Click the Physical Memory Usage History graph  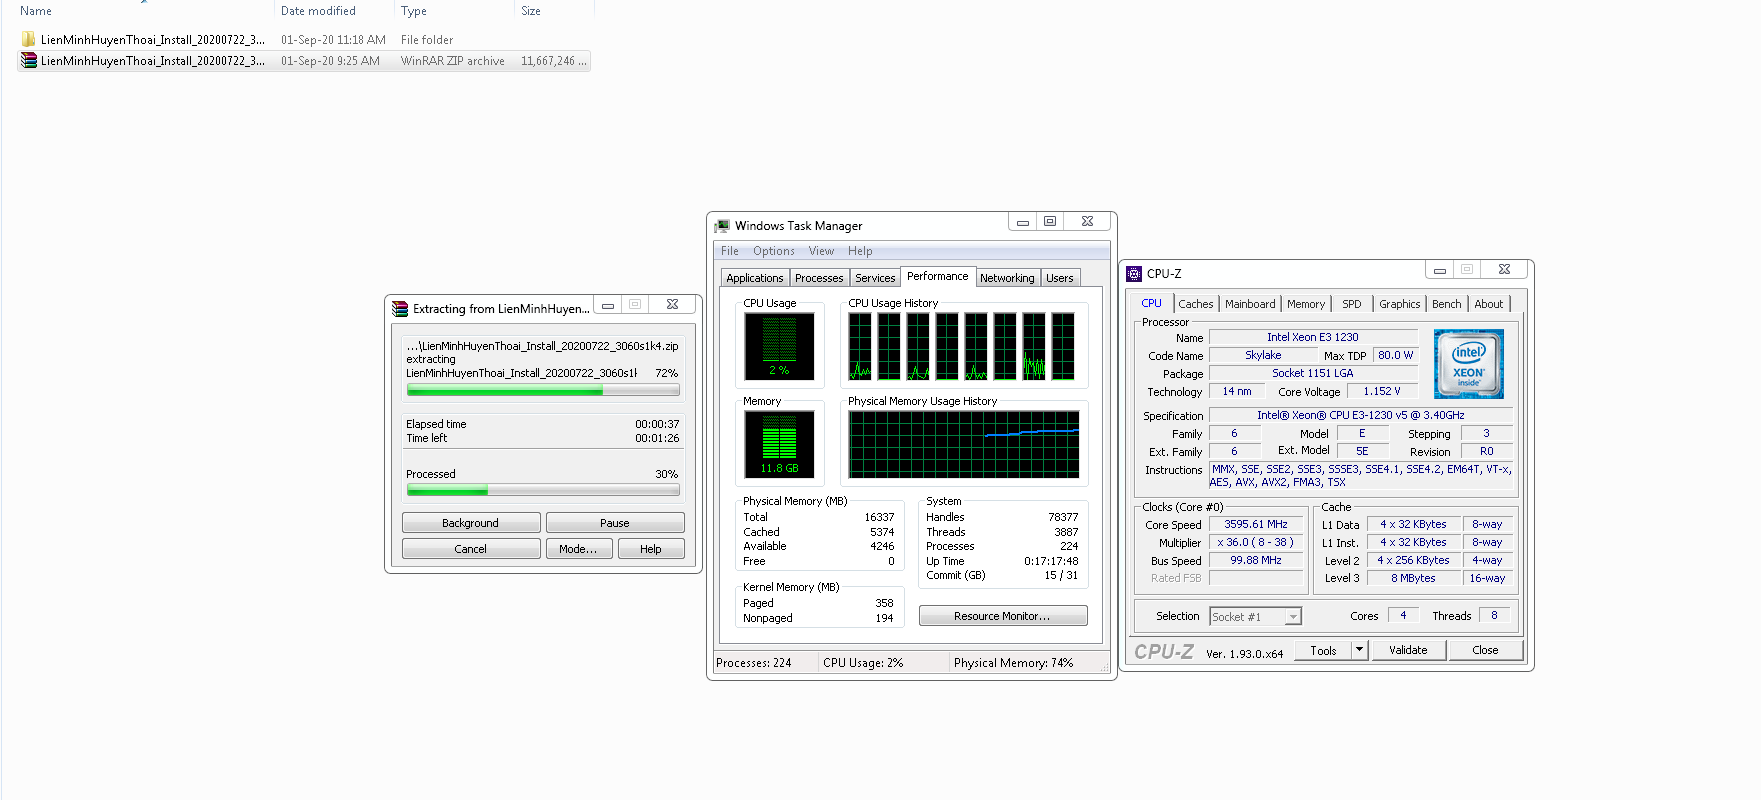tap(964, 444)
